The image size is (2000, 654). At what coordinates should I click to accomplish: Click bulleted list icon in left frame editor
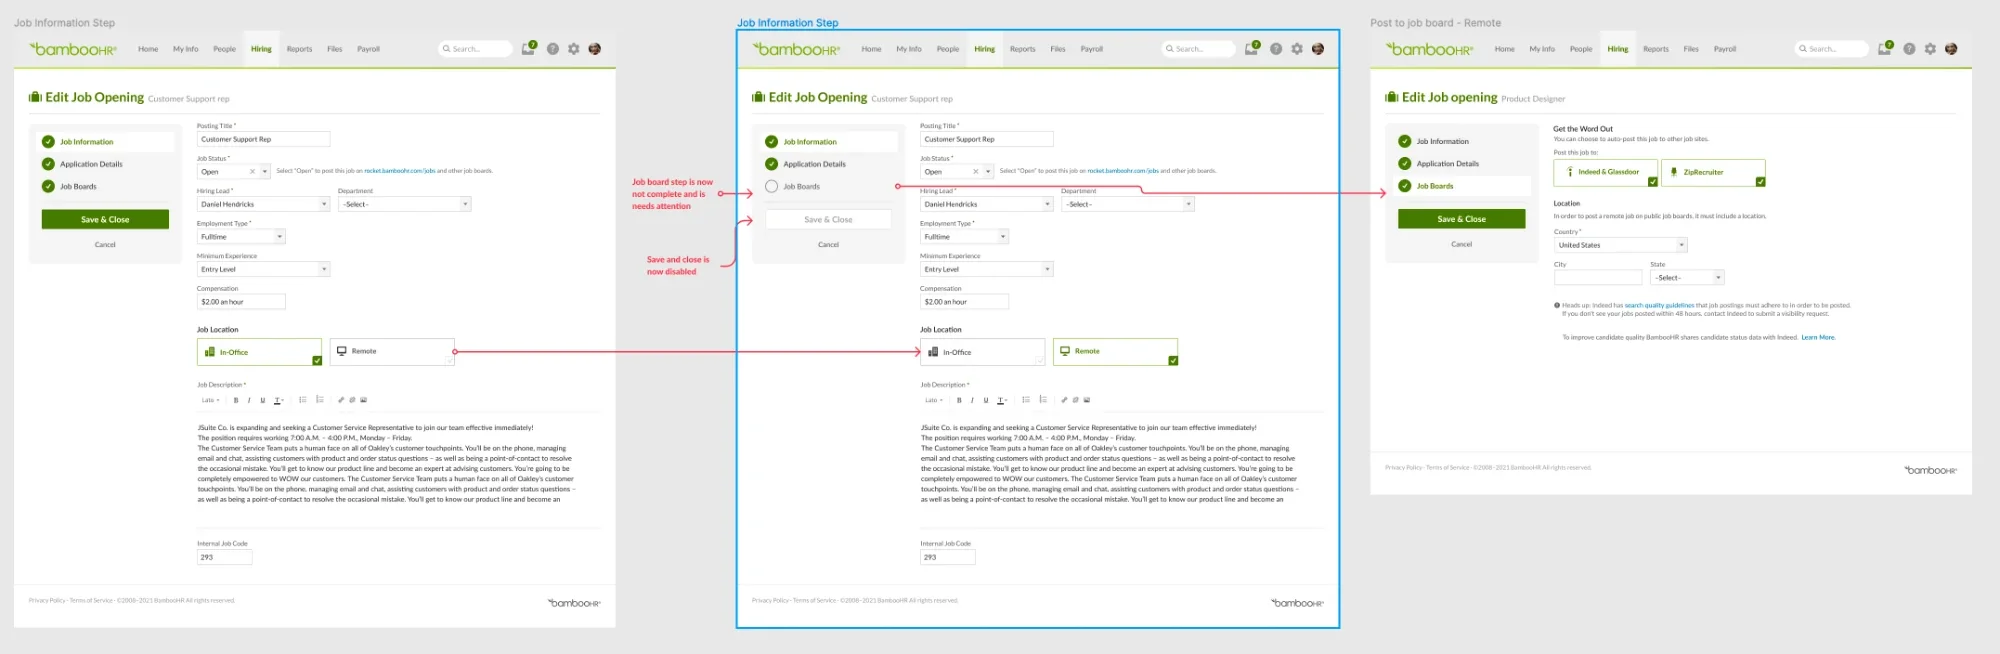tap(303, 400)
